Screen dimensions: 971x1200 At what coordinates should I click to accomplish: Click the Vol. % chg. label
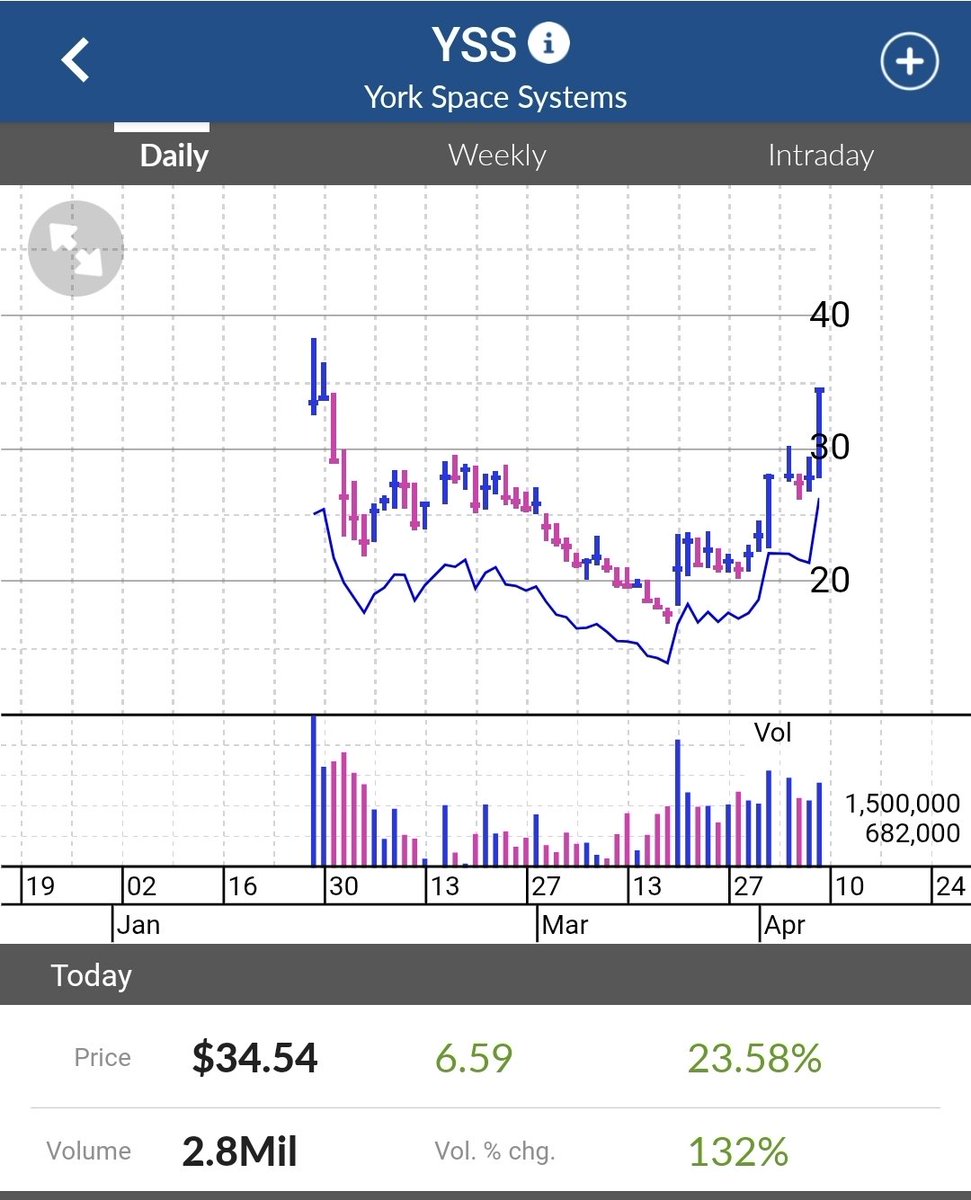pyautogui.click(x=494, y=1152)
